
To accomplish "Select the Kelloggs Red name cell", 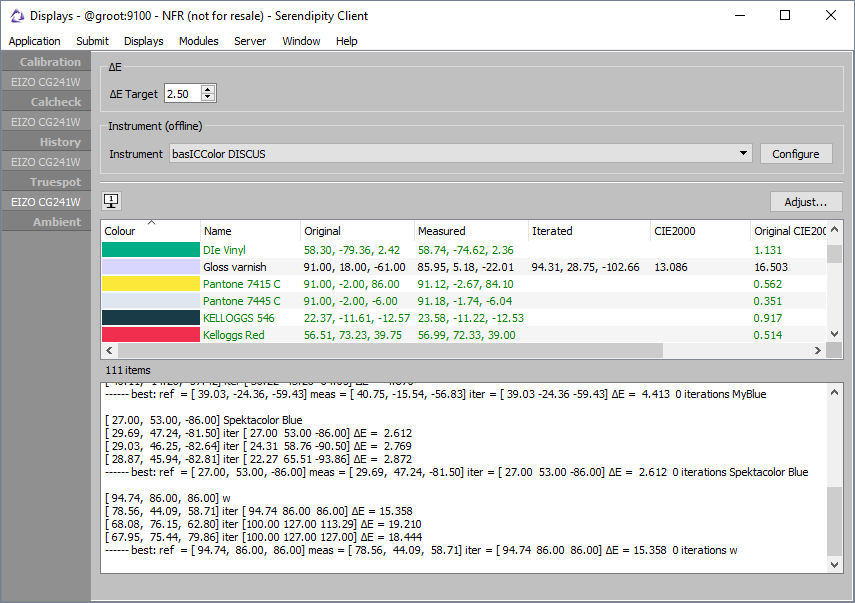I will pyautogui.click(x=233, y=335).
